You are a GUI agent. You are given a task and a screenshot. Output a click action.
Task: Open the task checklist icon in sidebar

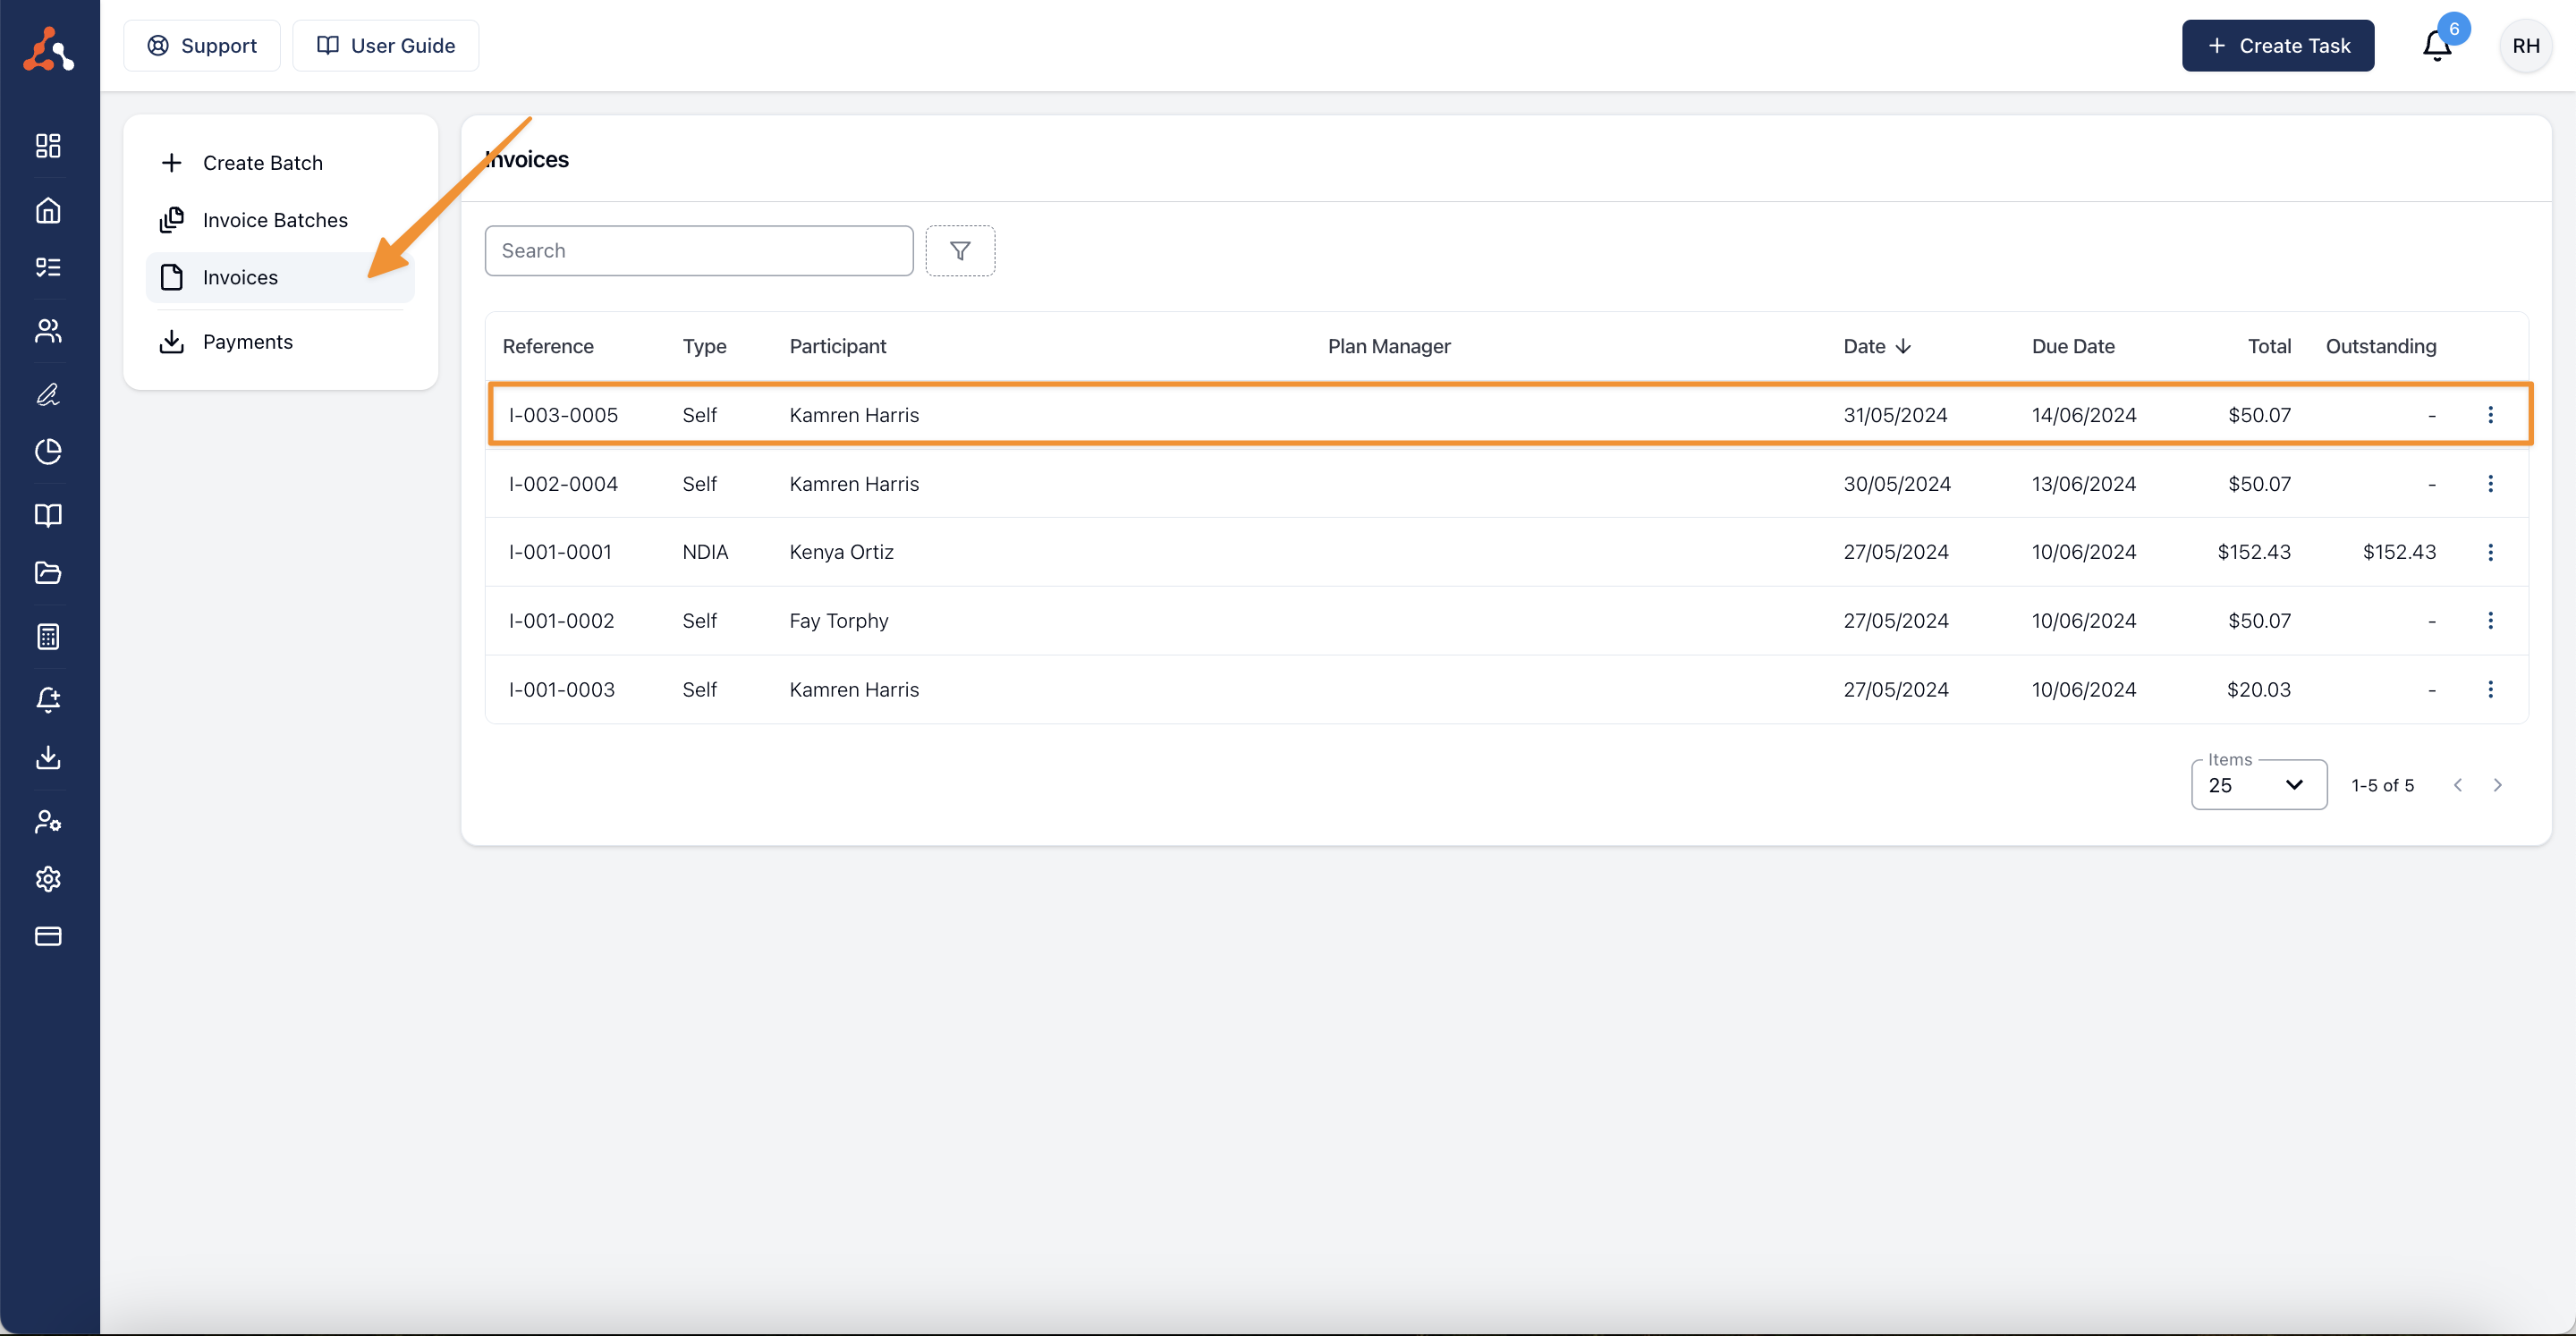click(x=48, y=267)
